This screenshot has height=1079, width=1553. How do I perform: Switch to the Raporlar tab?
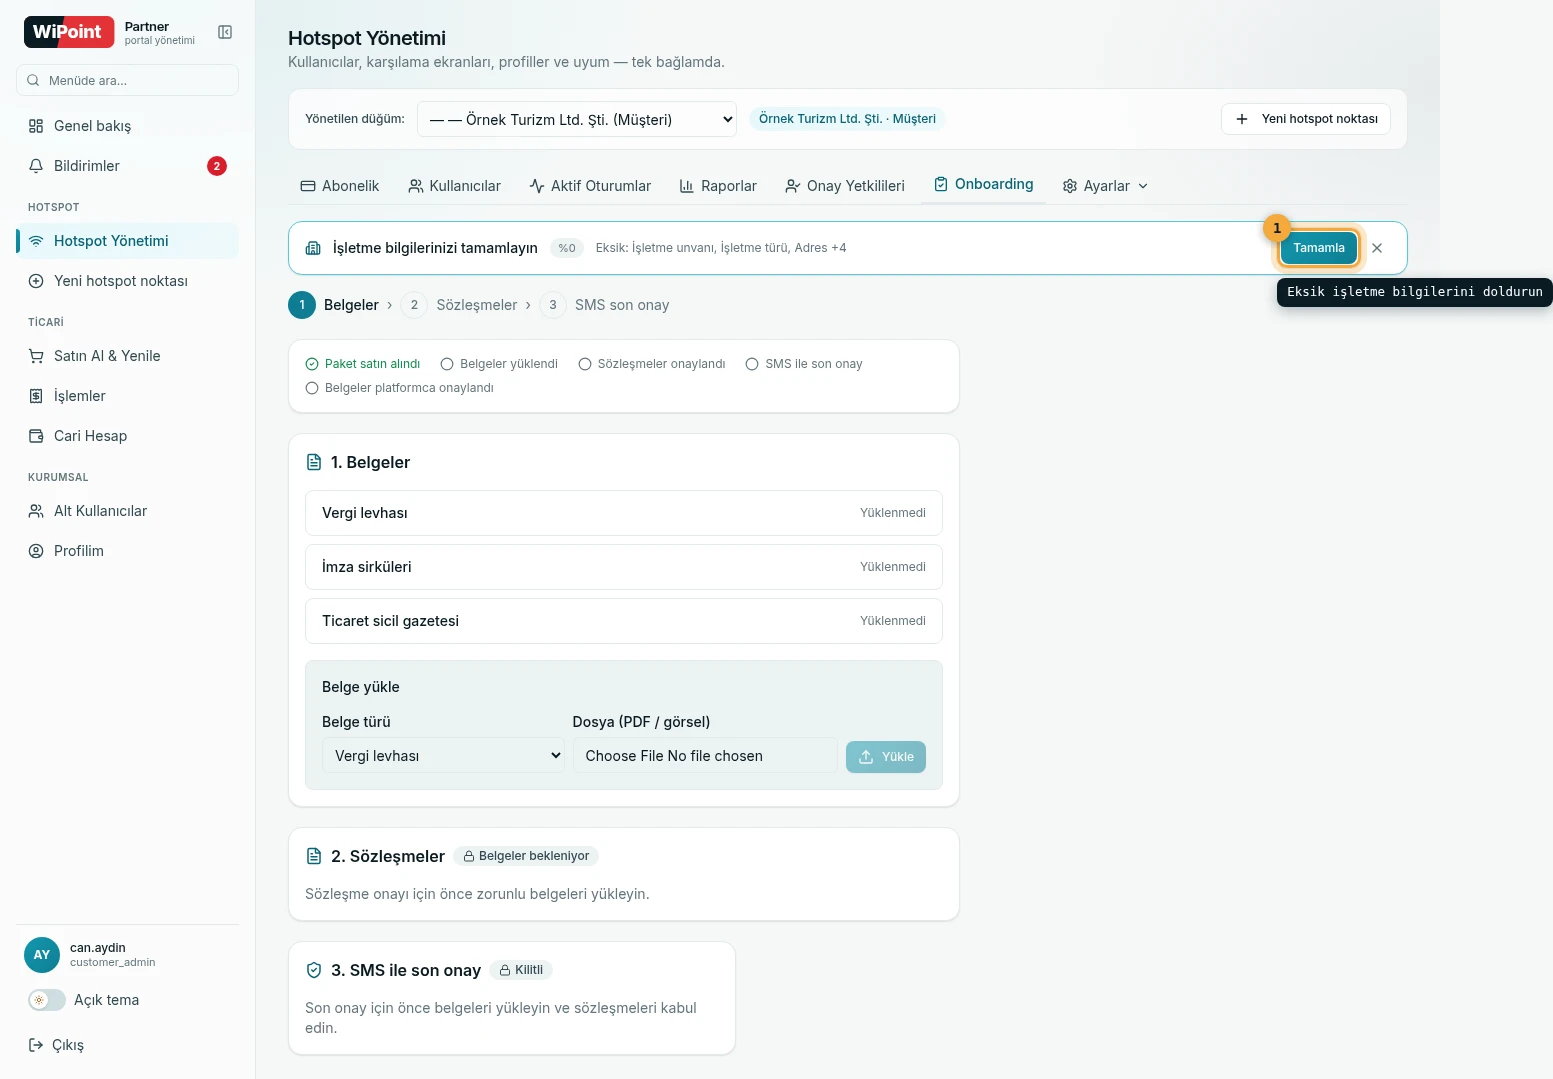(718, 186)
